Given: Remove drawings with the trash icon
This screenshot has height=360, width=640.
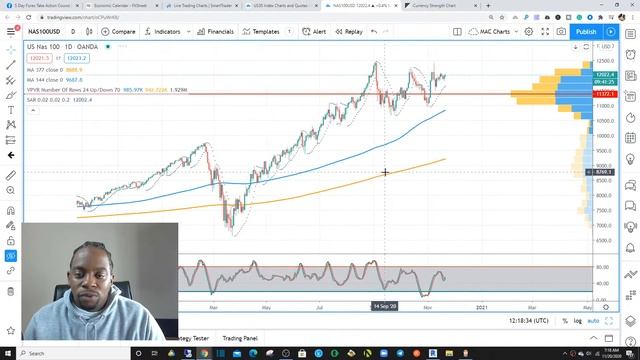Looking at the screenshot, I should click(x=11, y=291).
